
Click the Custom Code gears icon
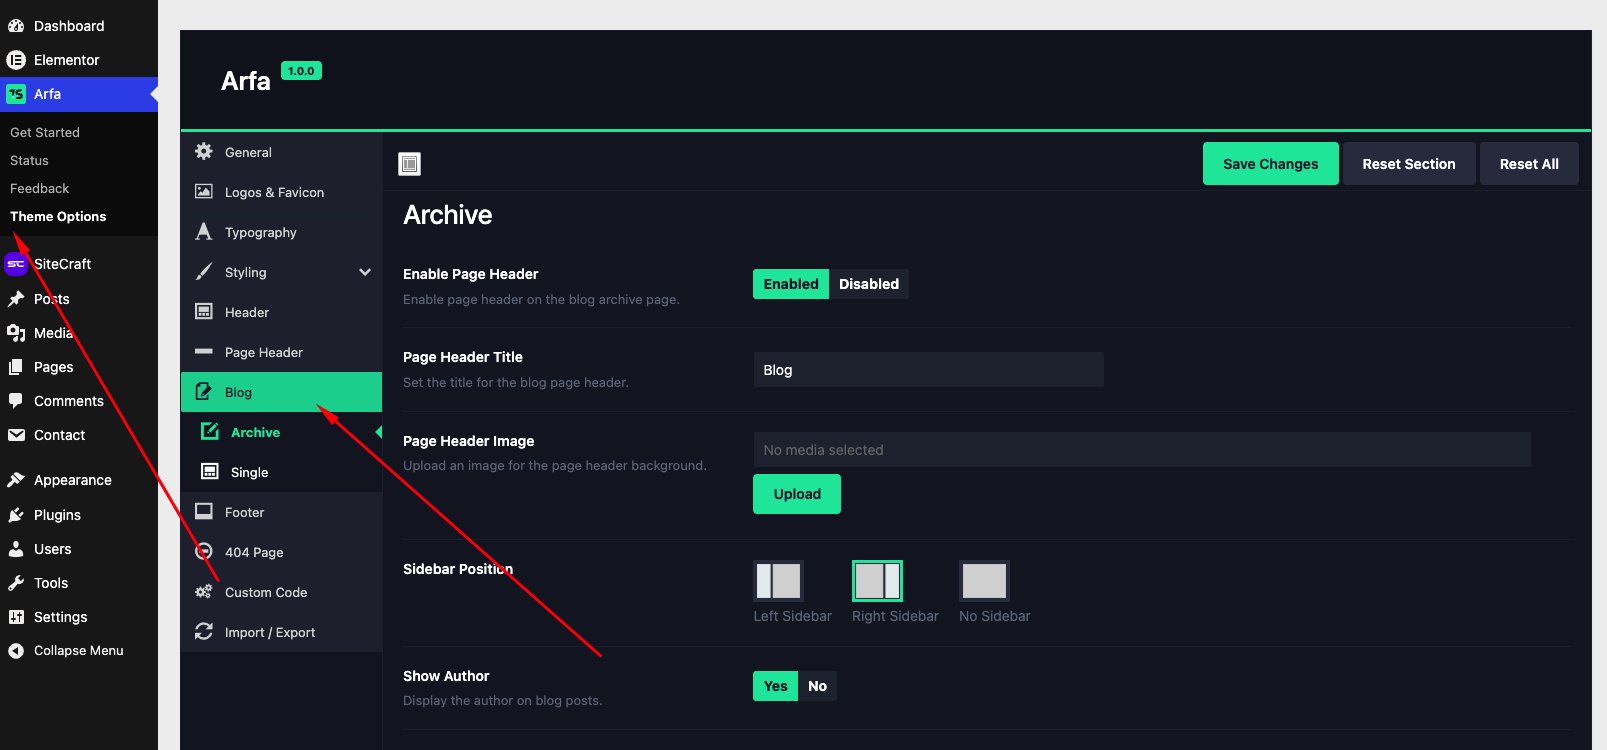point(204,591)
